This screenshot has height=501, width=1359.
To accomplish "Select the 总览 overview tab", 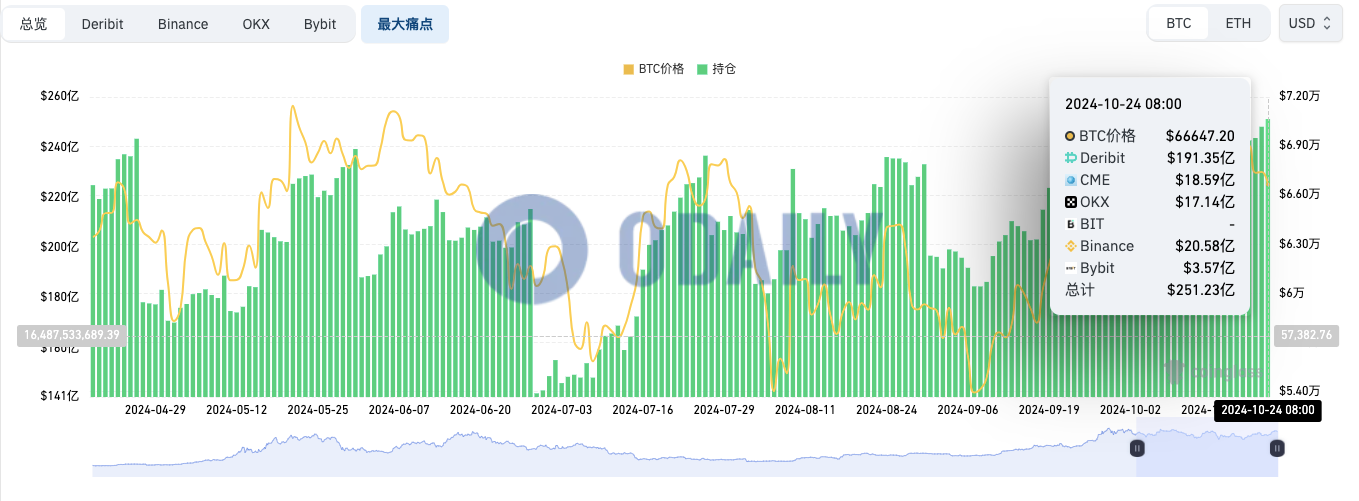I will (x=34, y=24).
